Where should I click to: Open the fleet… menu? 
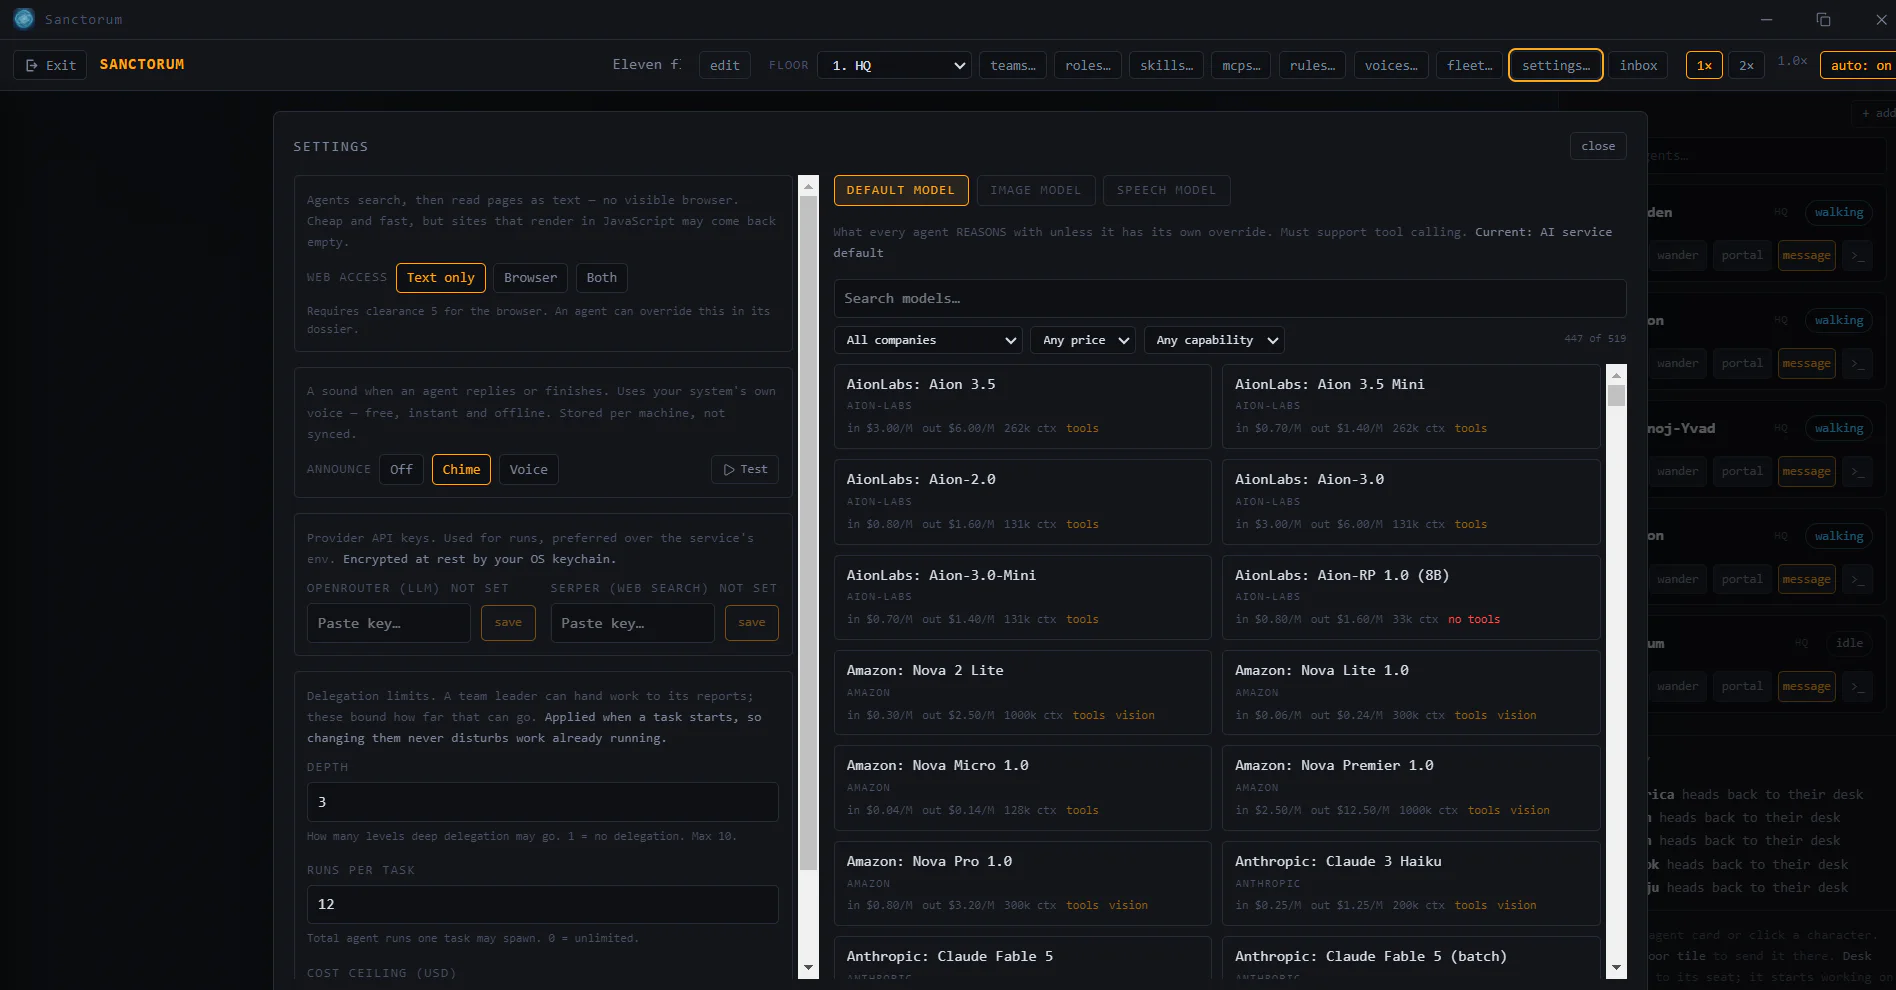pos(1470,65)
